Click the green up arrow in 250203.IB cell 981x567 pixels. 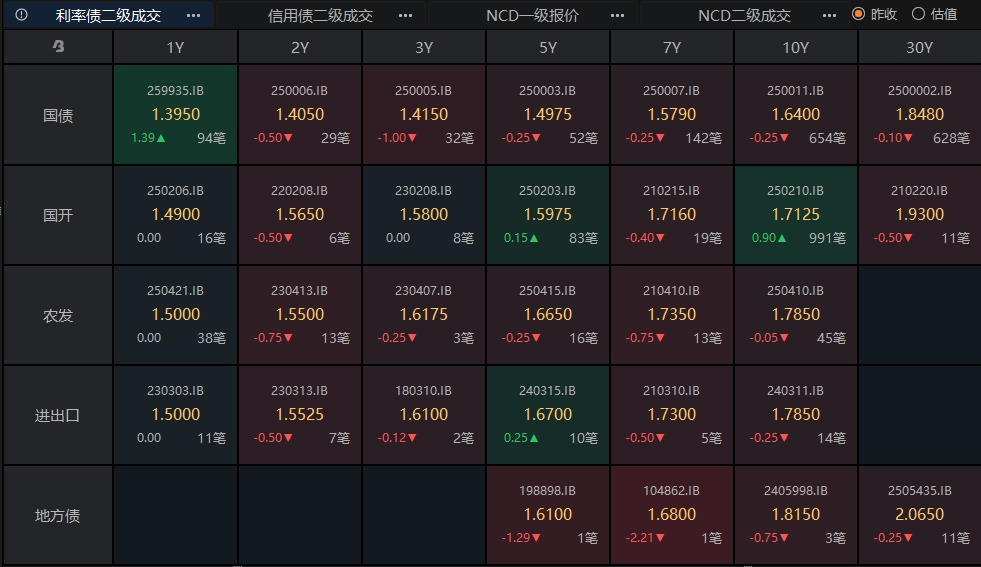534,238
